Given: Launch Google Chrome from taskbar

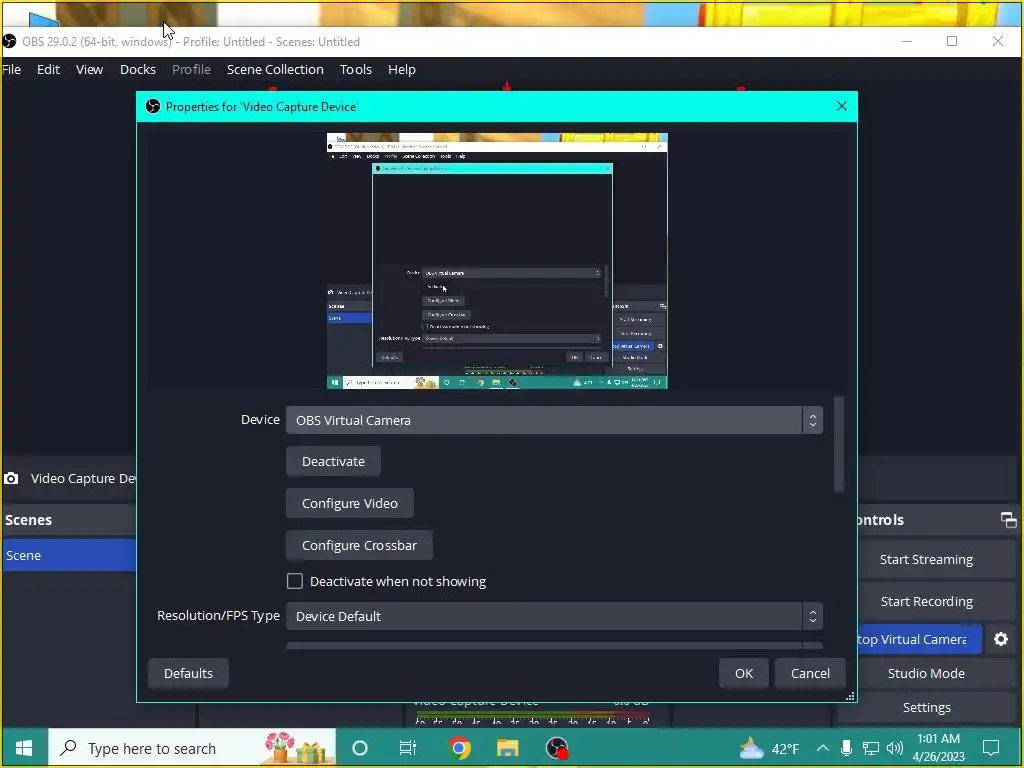Looking at the screenshot, I should tap(460, 748).
